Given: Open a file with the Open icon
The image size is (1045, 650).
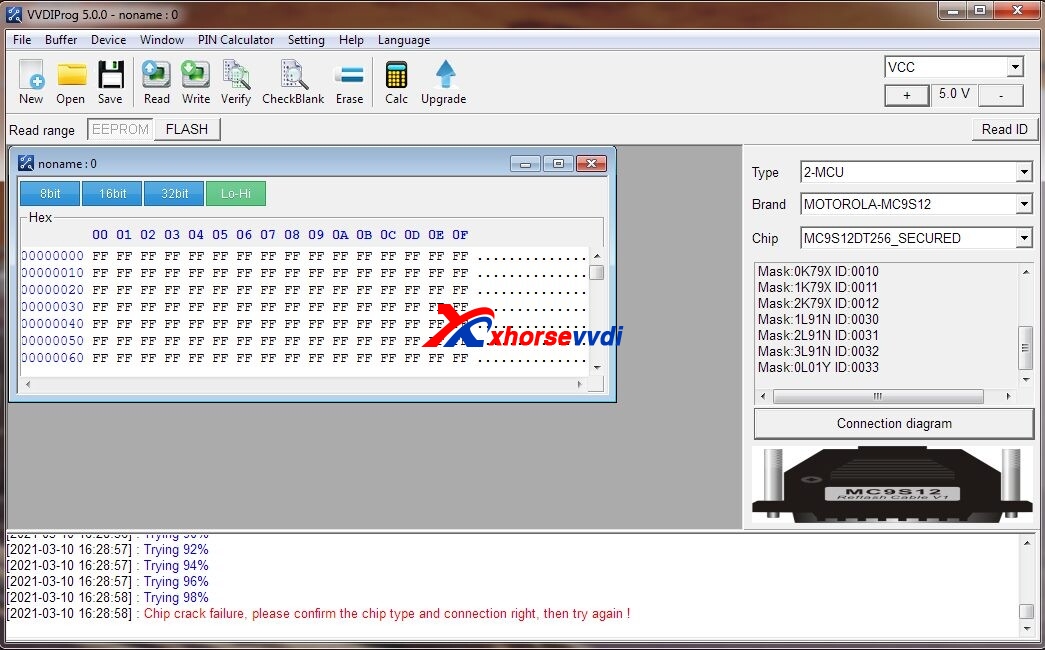Looking at the screenshot, I should coord(71,81).
